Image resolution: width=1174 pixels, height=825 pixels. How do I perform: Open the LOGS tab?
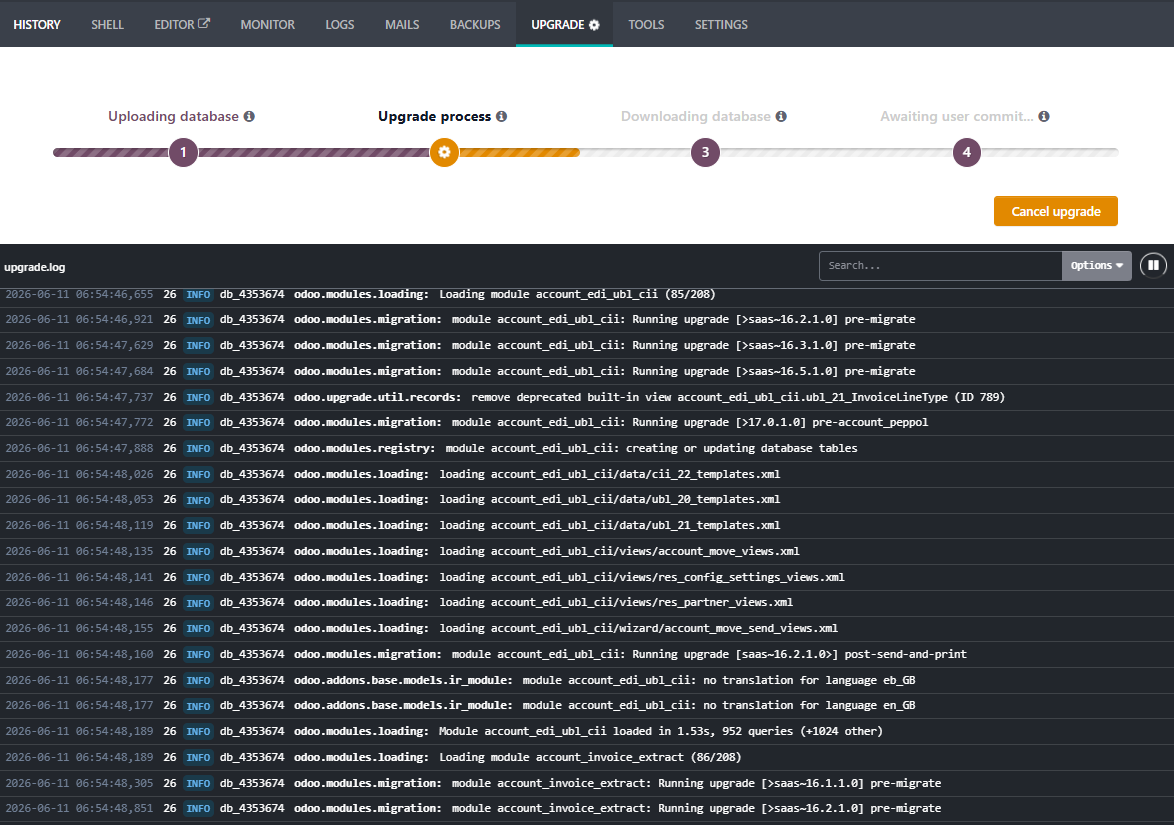click(x=339, y=24)
